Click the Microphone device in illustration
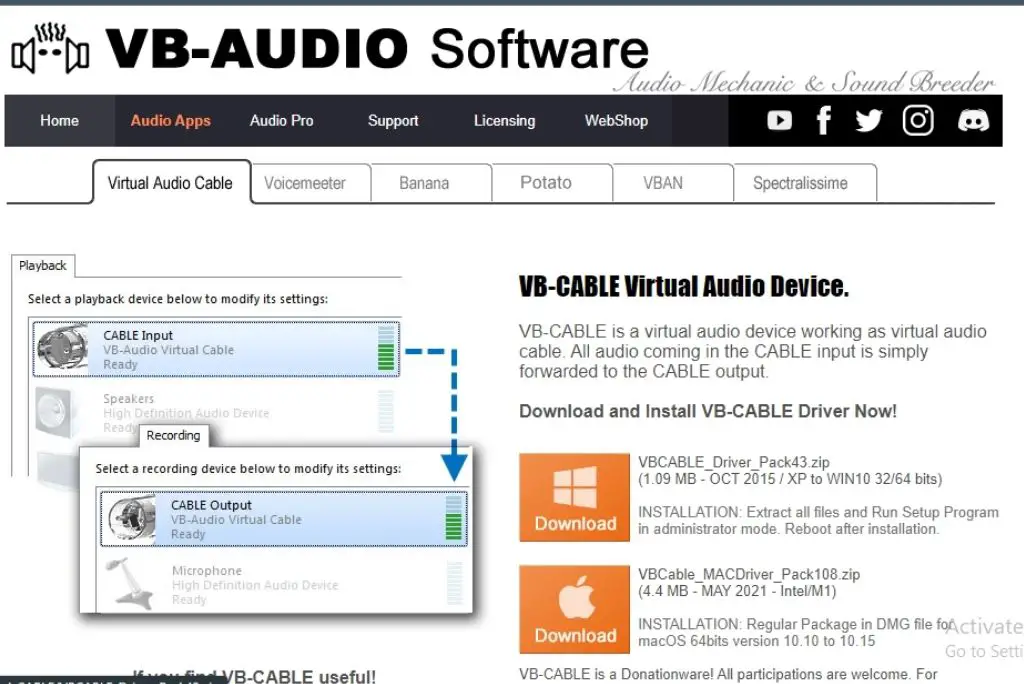 284,584
